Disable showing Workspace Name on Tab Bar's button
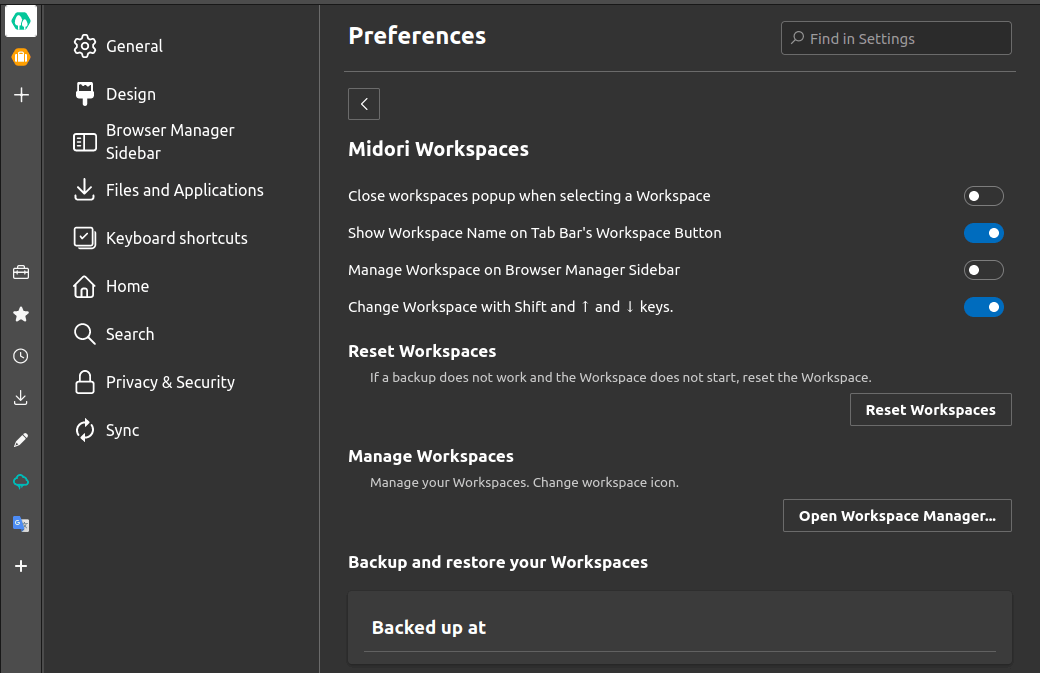 [983, 232]
